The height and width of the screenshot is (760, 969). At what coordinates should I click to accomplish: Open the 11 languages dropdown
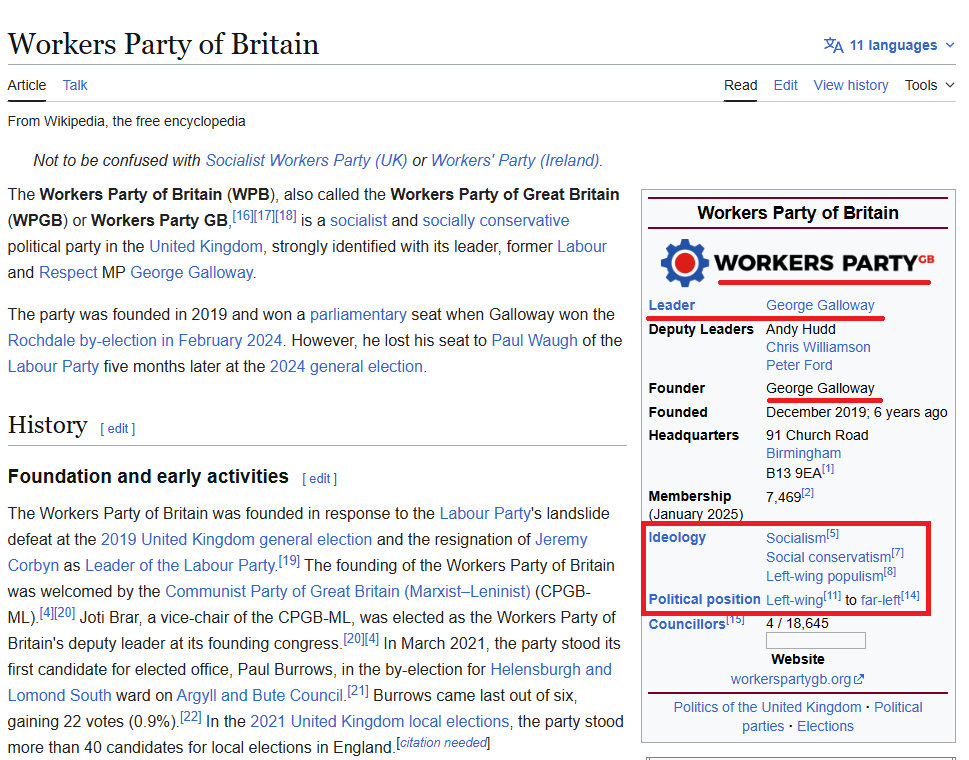892,45
